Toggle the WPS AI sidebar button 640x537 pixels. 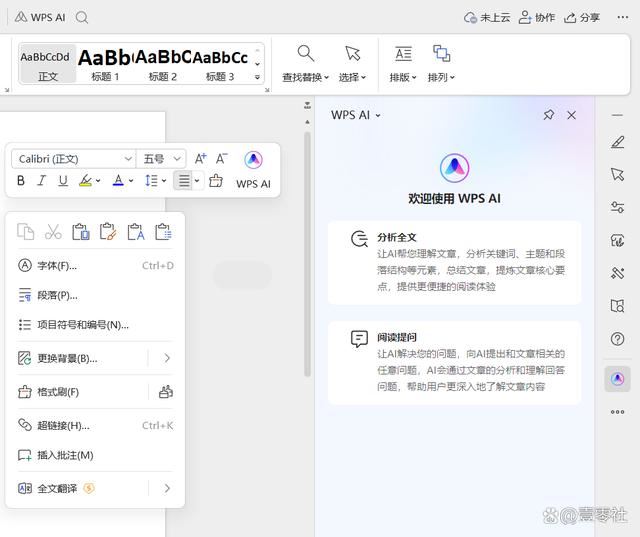(617, 379)
